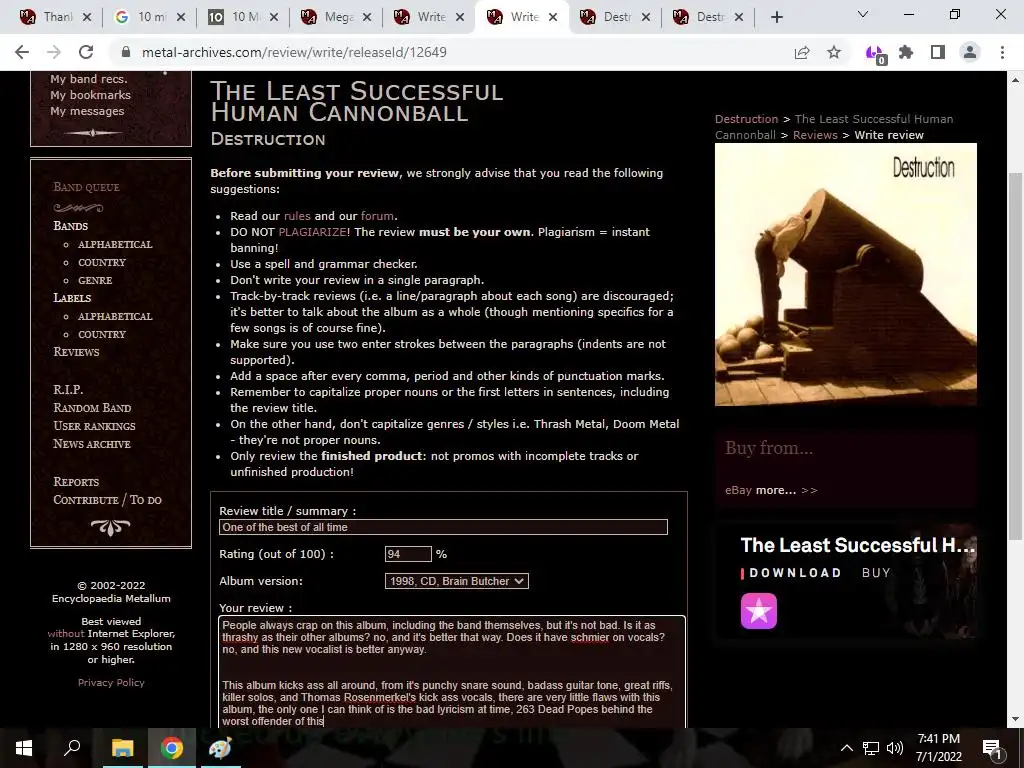Open Random Band link

92,408
